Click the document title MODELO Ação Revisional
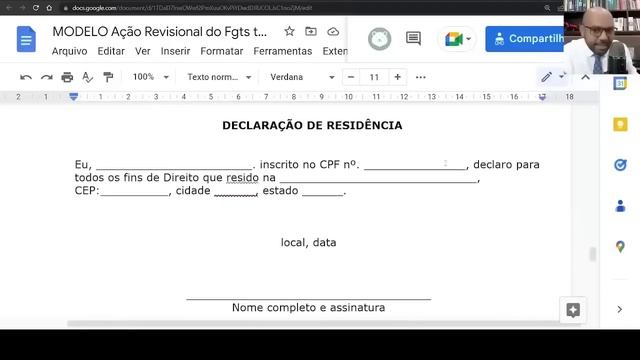The width and height of the screenshot is (640, 360). click(160, 31)
